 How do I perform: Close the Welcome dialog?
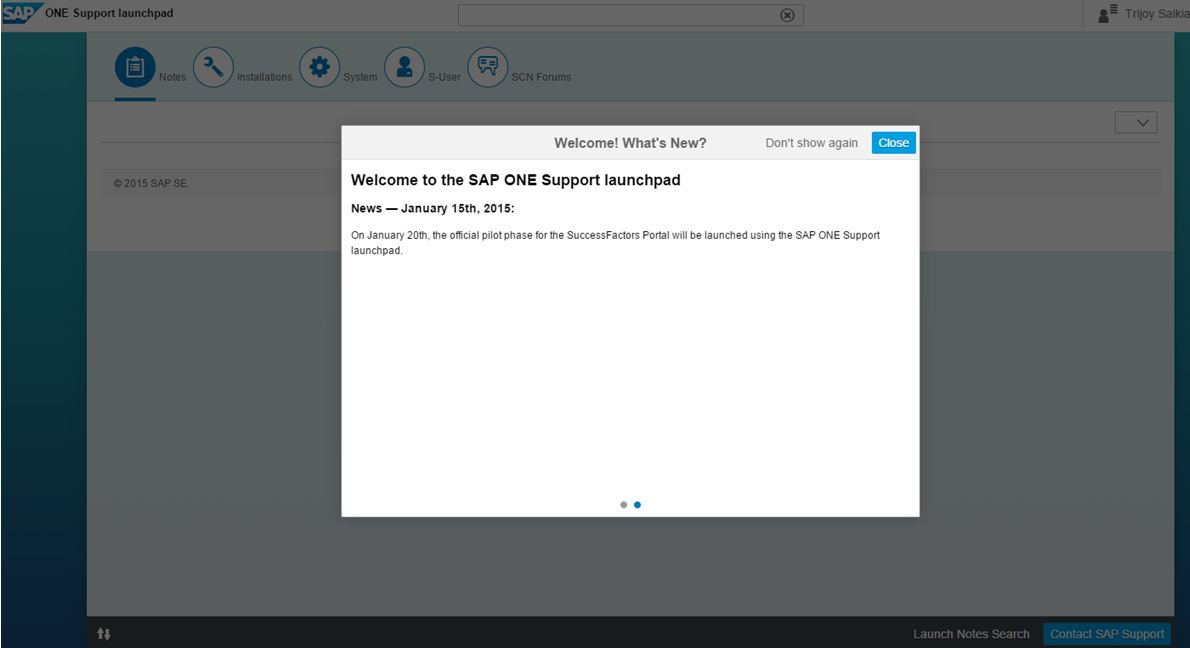click(x=893, y=143)
